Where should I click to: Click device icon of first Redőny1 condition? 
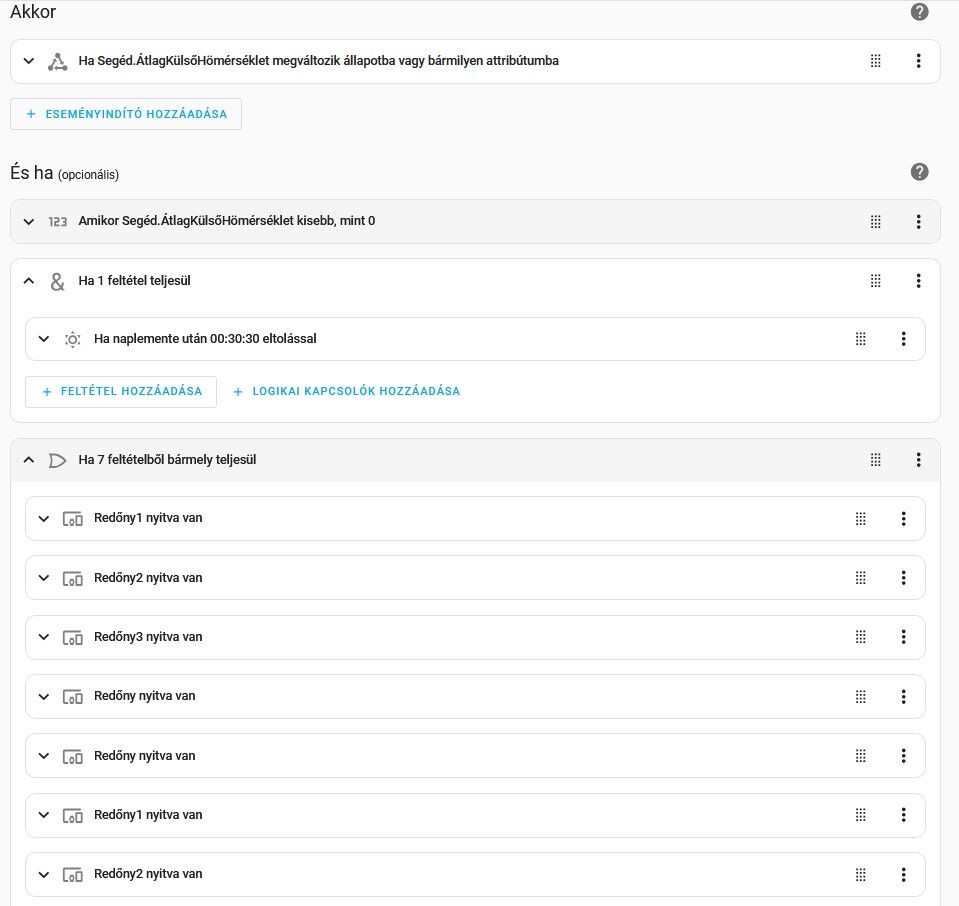tap(72, 519)
